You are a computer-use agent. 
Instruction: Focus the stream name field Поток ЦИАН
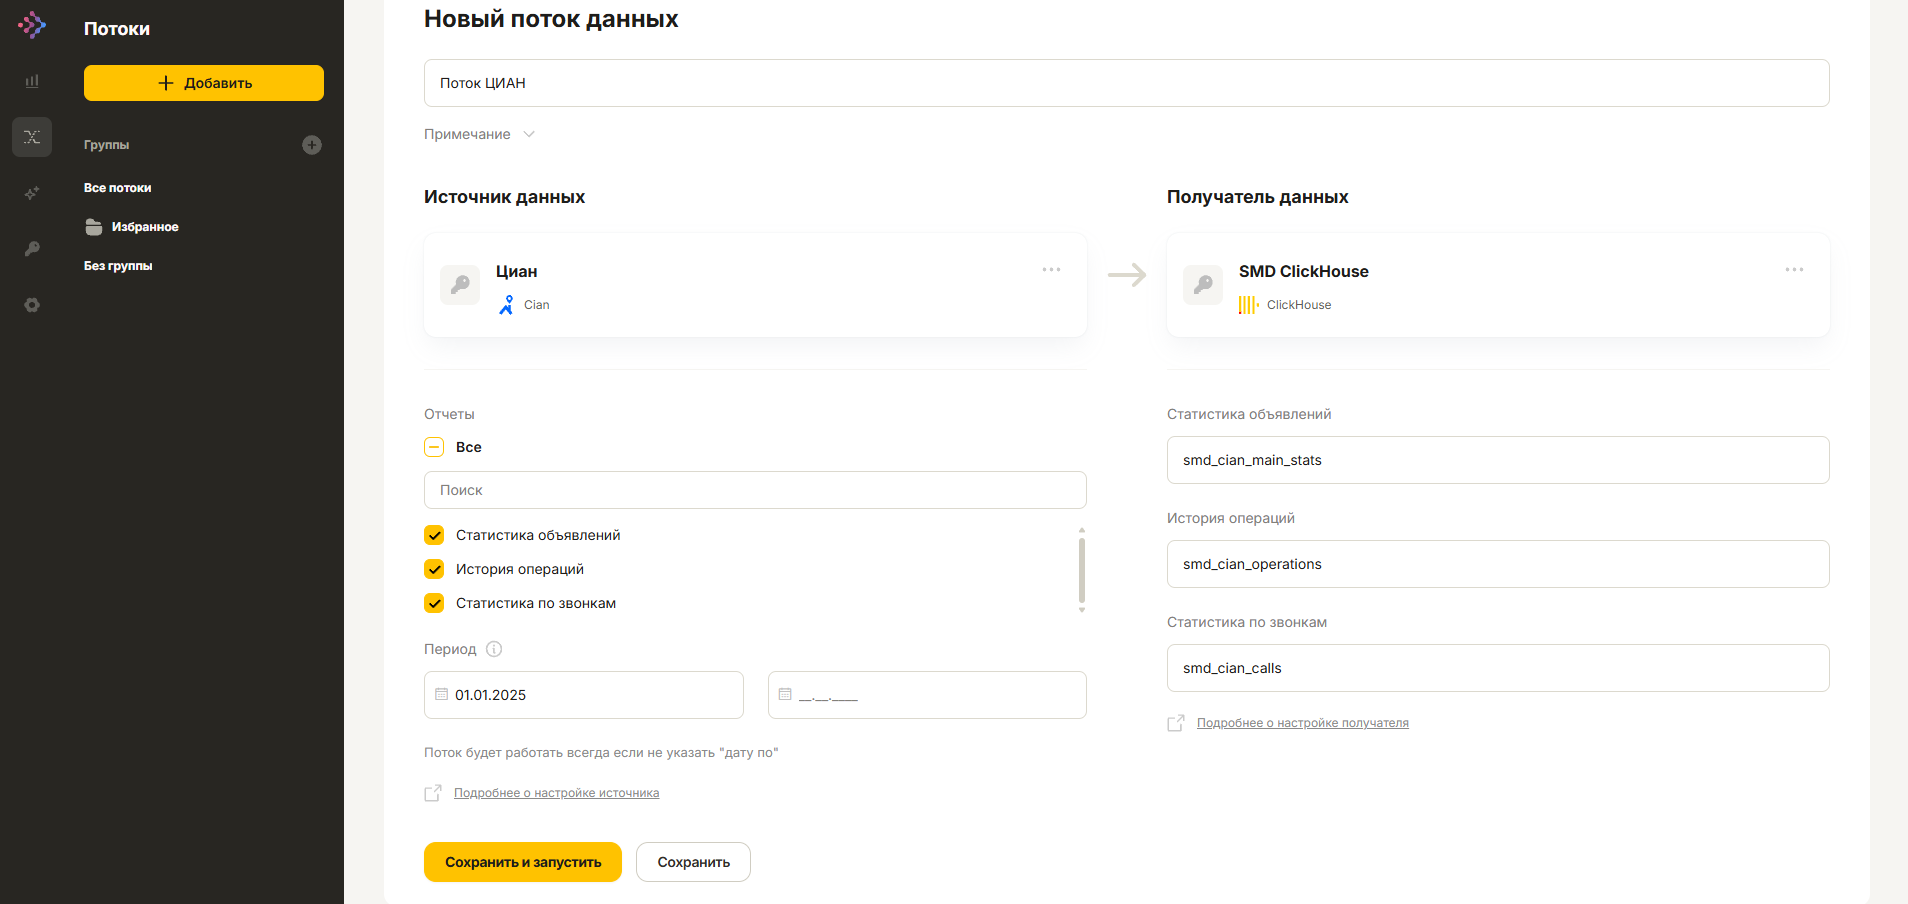coord(1127,83)
